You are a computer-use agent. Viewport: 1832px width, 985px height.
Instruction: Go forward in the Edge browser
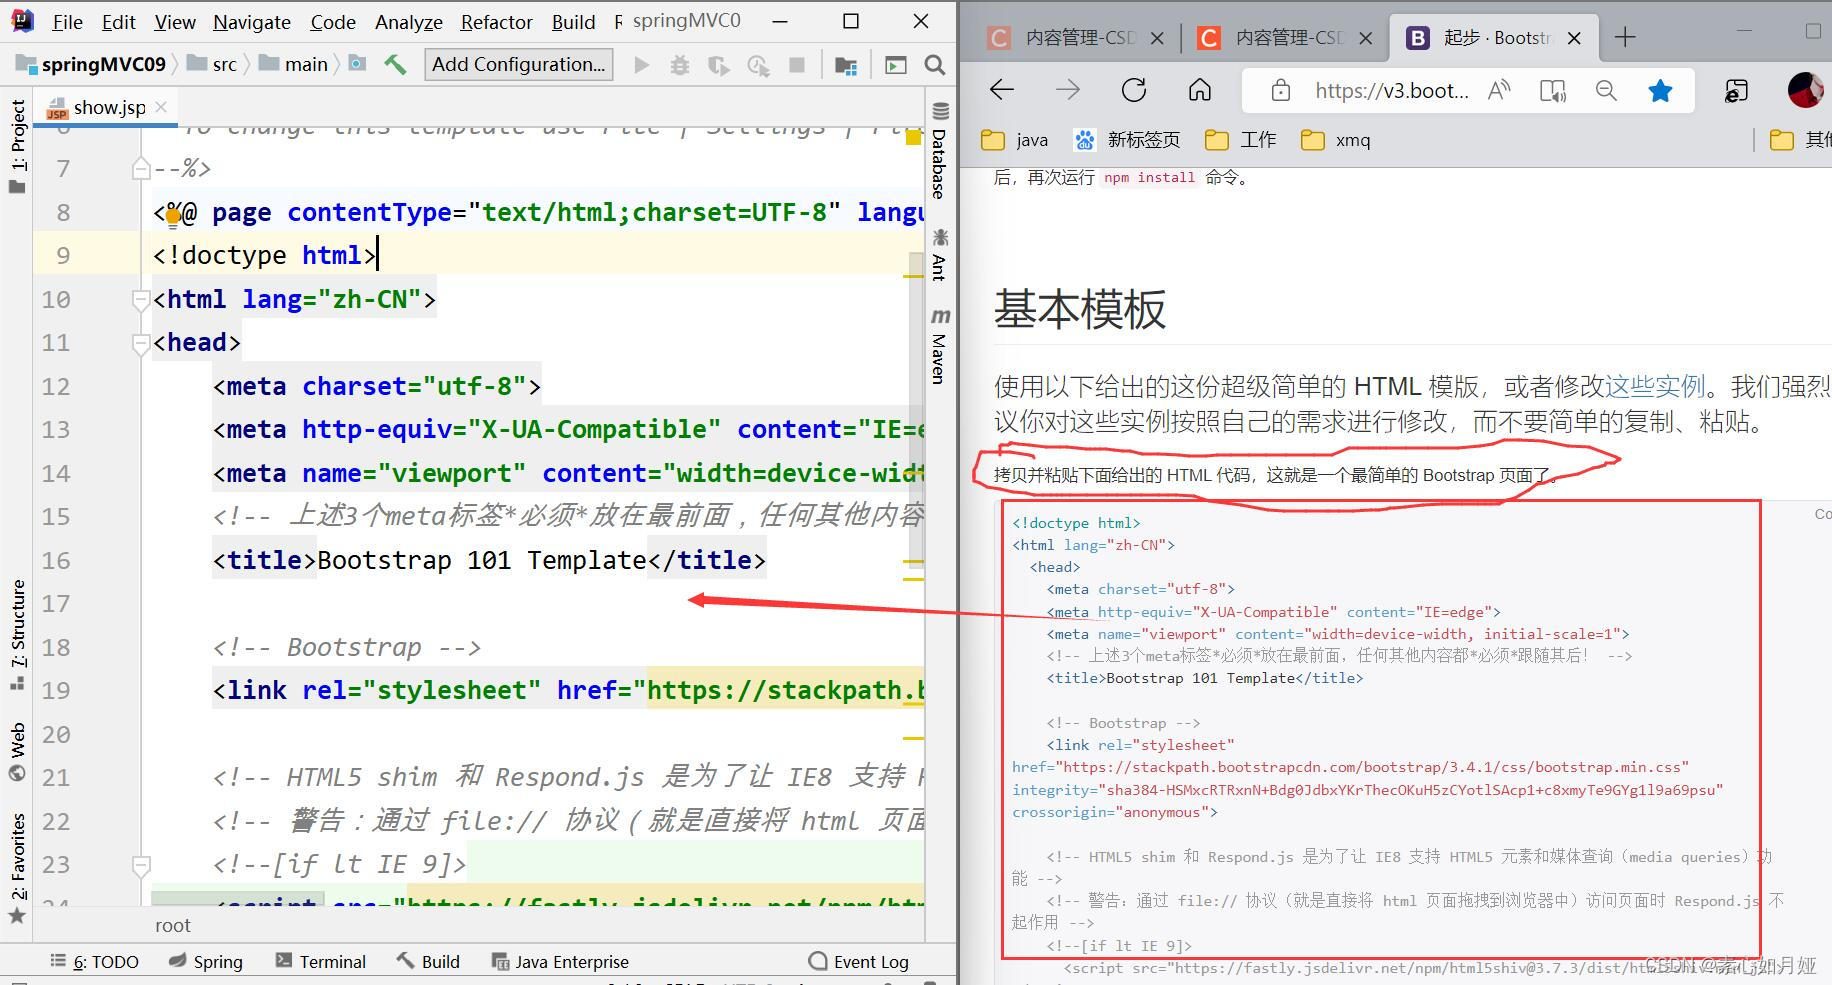coord(1068,90)
